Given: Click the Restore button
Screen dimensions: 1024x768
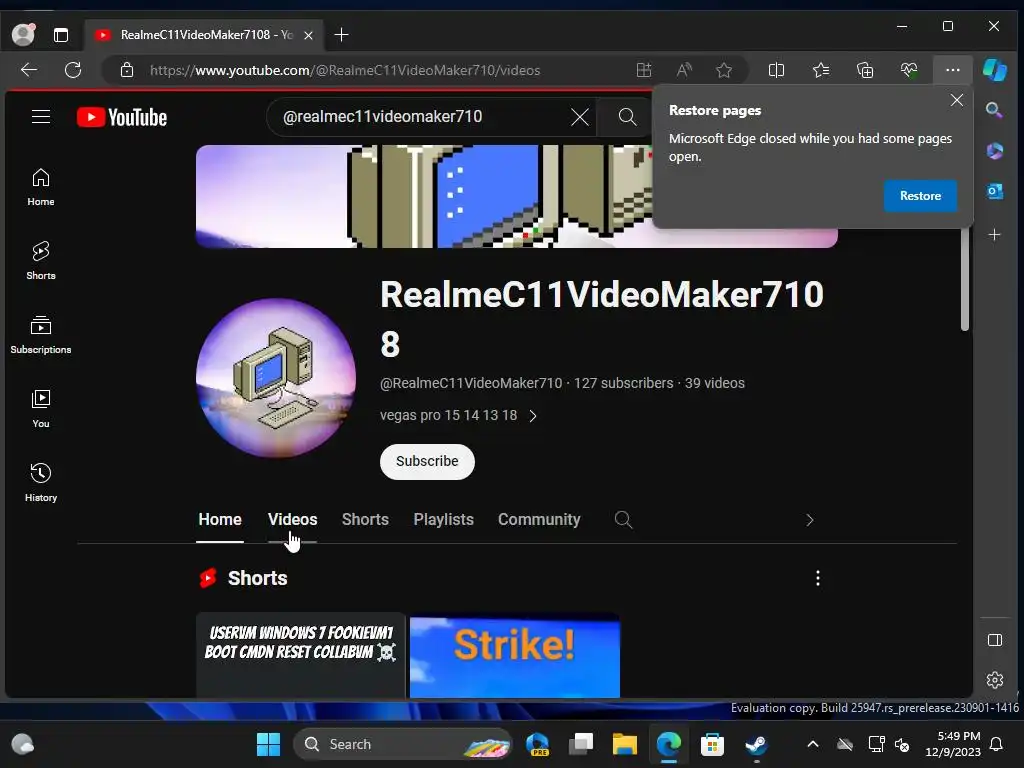Looking at the screenshot, I should 920,196.
